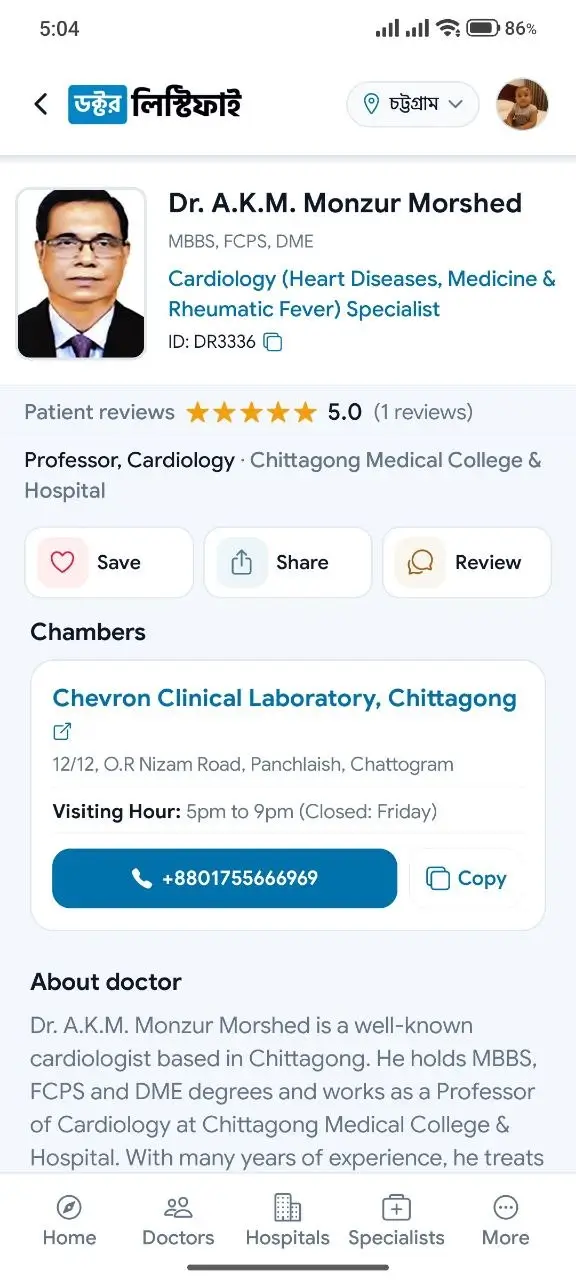Open Chevron Clinical Laboratory, Chittagong link
The width and height of the screenshot is (576, 1280).
coord(285,698)
